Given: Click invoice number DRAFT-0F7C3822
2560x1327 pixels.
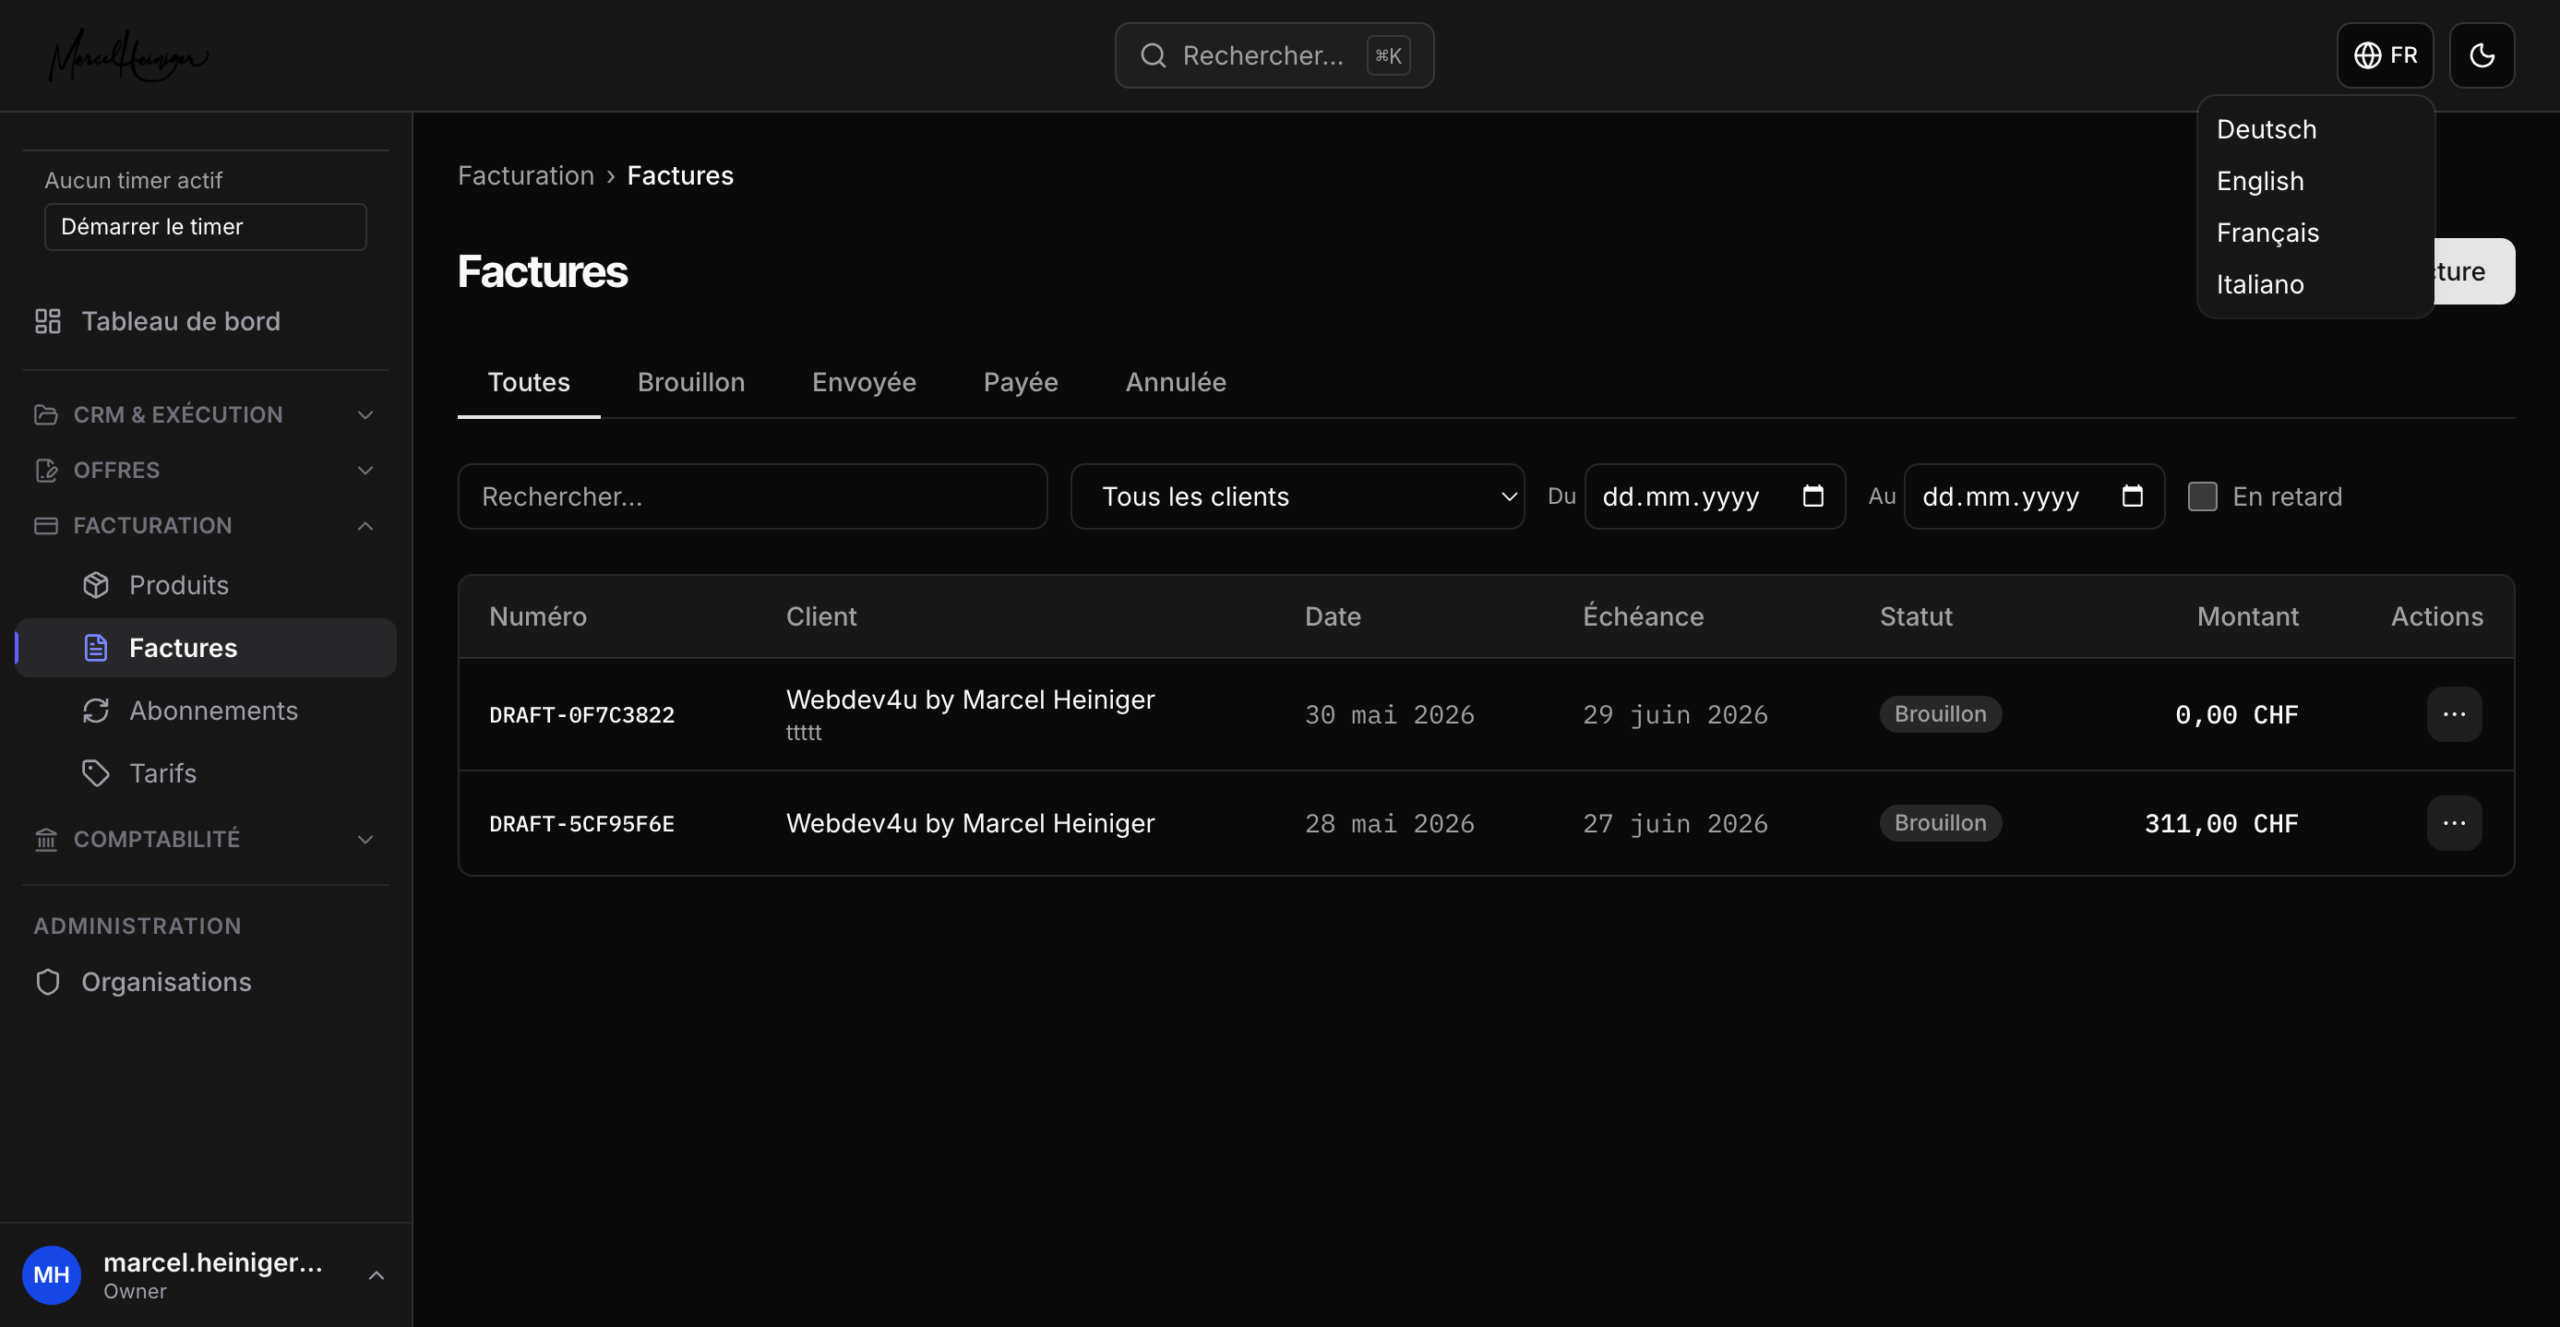Looking at the screenshot, I should [582, 715].
